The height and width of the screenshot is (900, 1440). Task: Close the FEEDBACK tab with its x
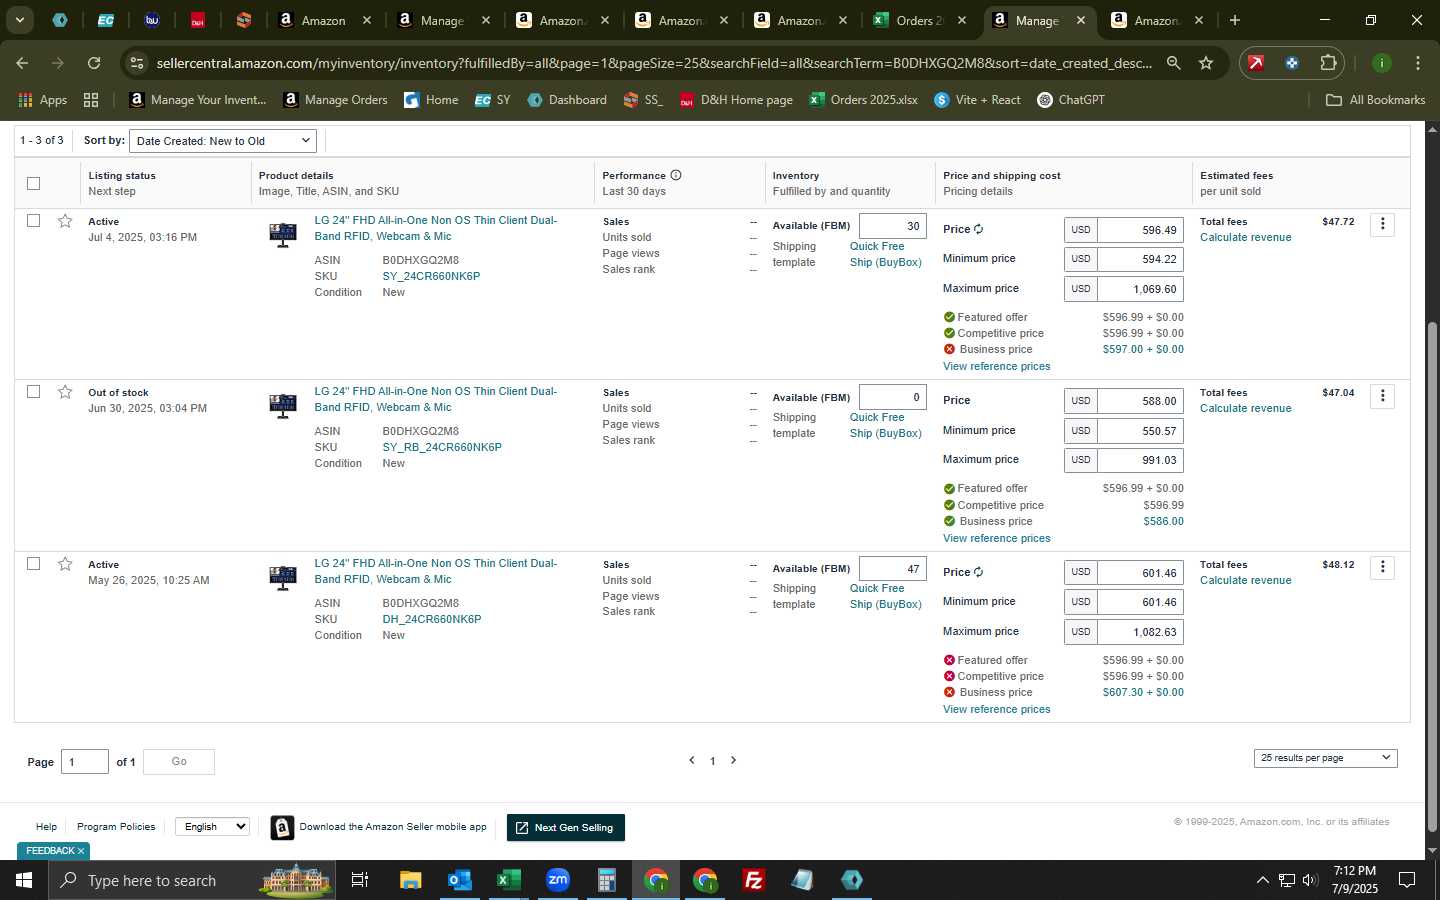[x=81, y=851]
